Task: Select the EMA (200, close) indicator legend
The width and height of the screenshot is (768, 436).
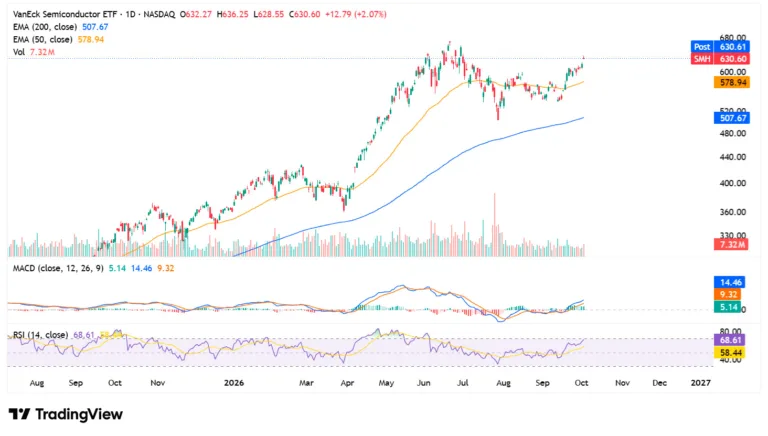Action: [x=60, y=27]
